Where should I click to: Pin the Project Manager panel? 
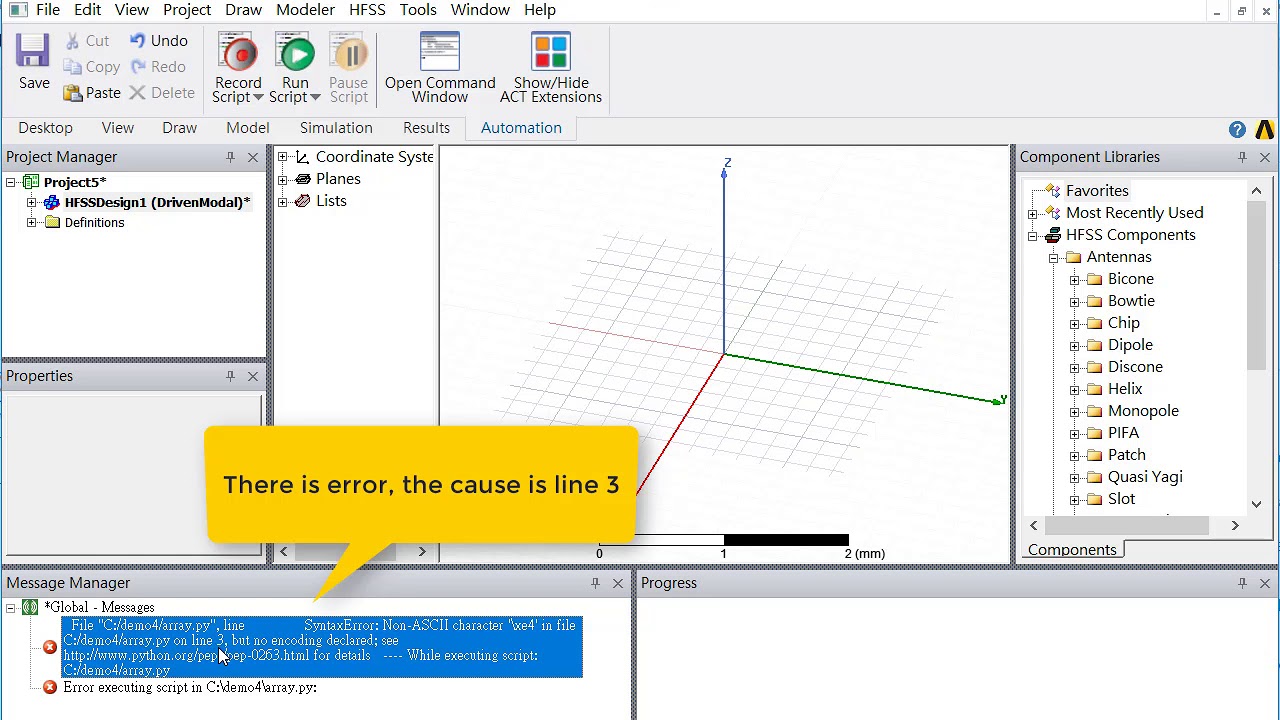pyautogui.click(x=230, y=157)
